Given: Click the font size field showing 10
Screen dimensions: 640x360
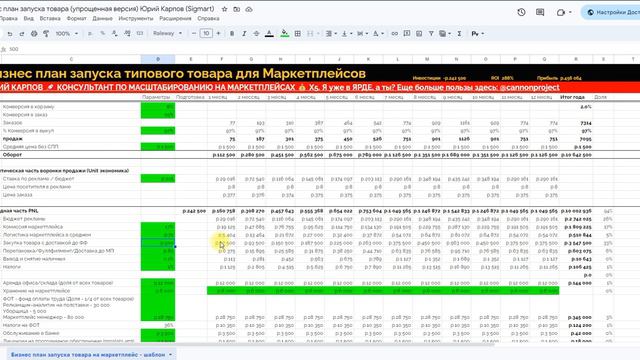Looking at the screenshot, I should pyautogui.click(x=206, y=33).
